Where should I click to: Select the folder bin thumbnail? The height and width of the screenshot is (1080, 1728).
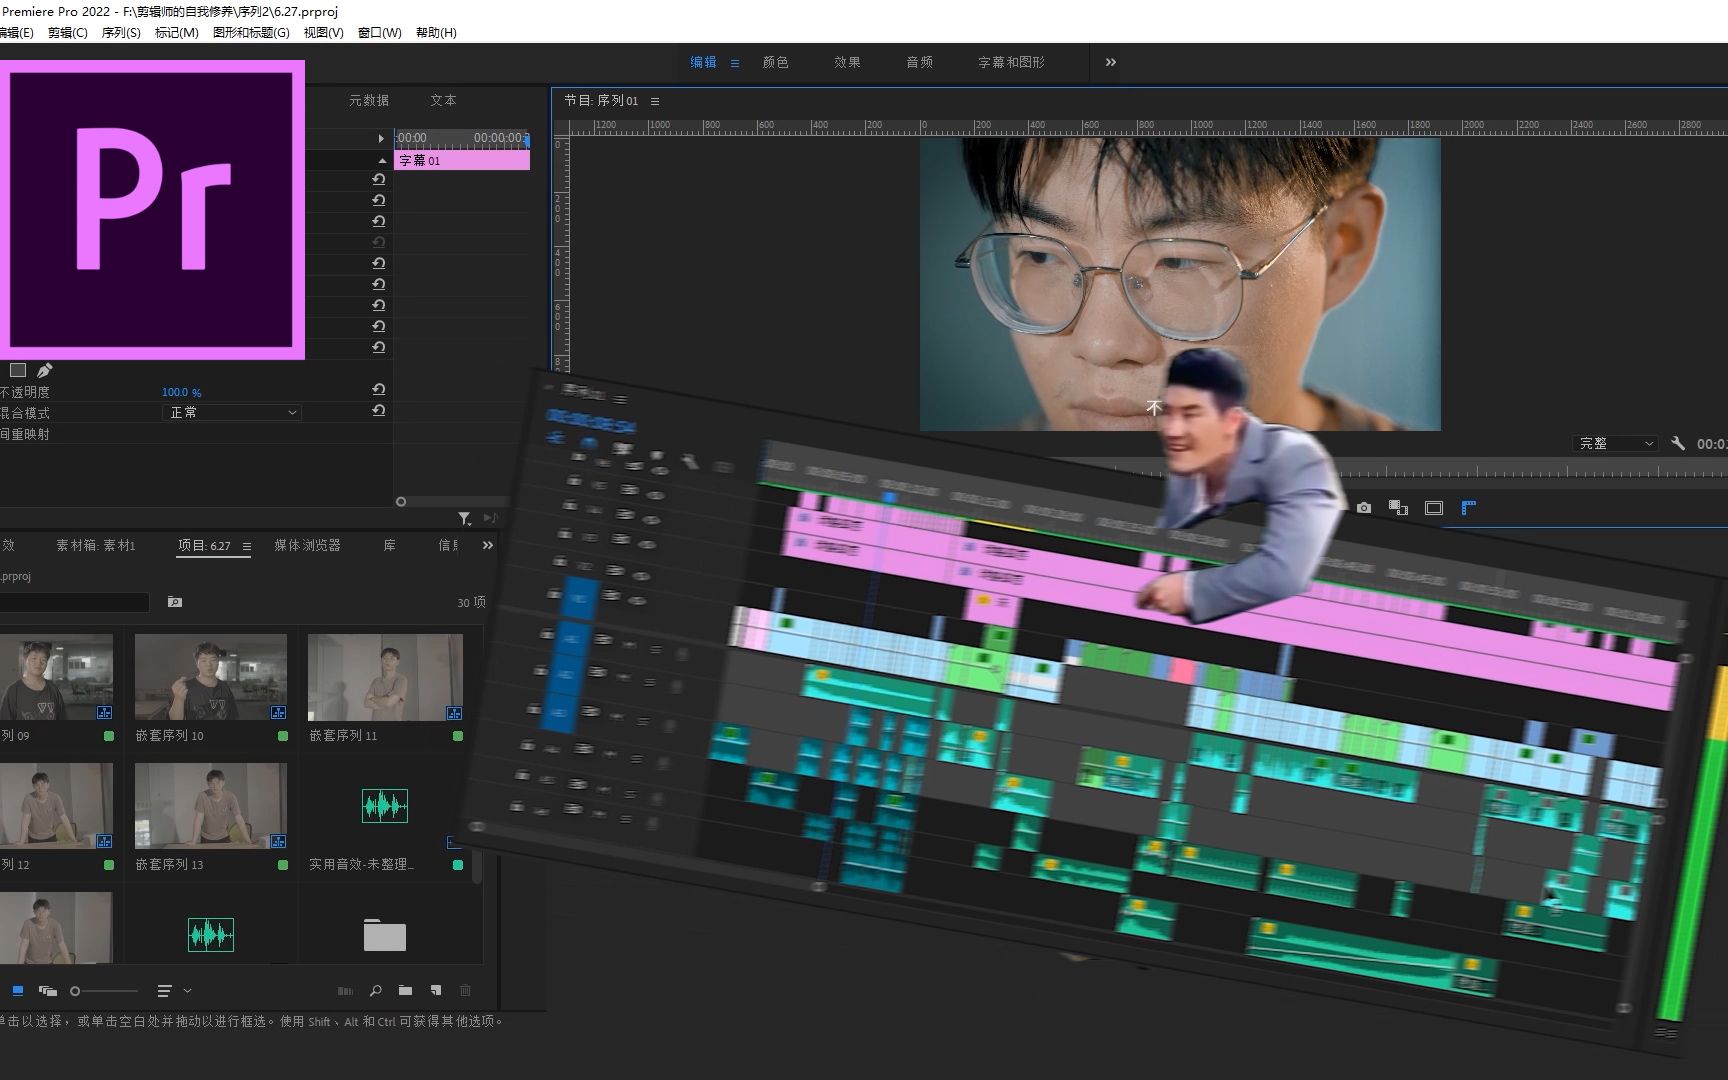click(x=385, y=935)
